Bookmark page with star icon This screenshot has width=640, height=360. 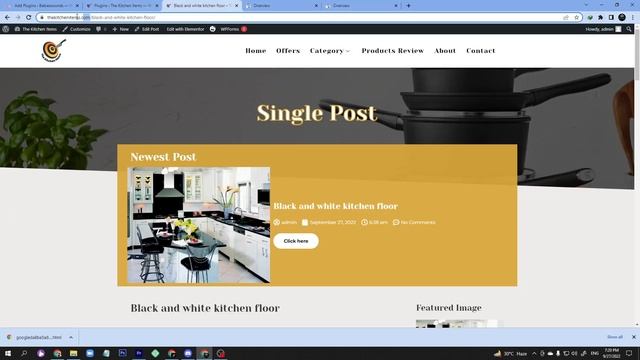[x=576, y=18]
